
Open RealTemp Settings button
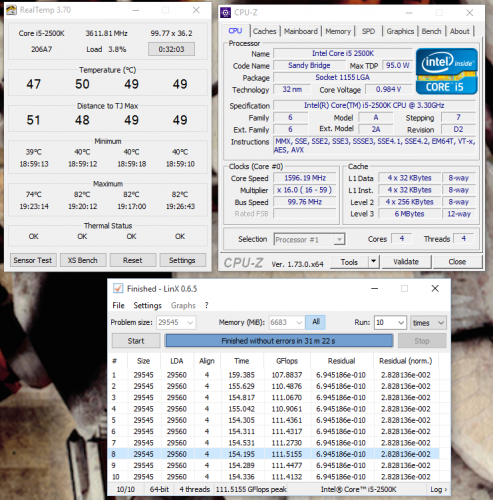182,260
